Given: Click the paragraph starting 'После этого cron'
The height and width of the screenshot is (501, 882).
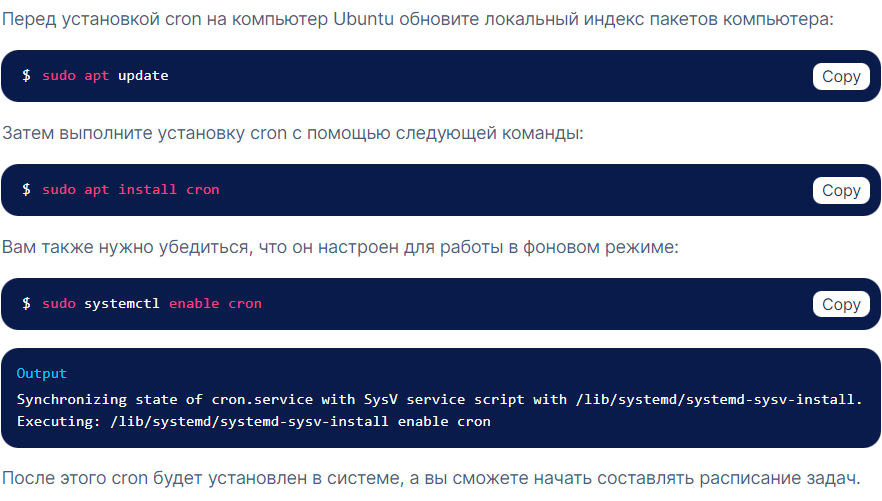Looking at the screenshot, I should (431, 478).
